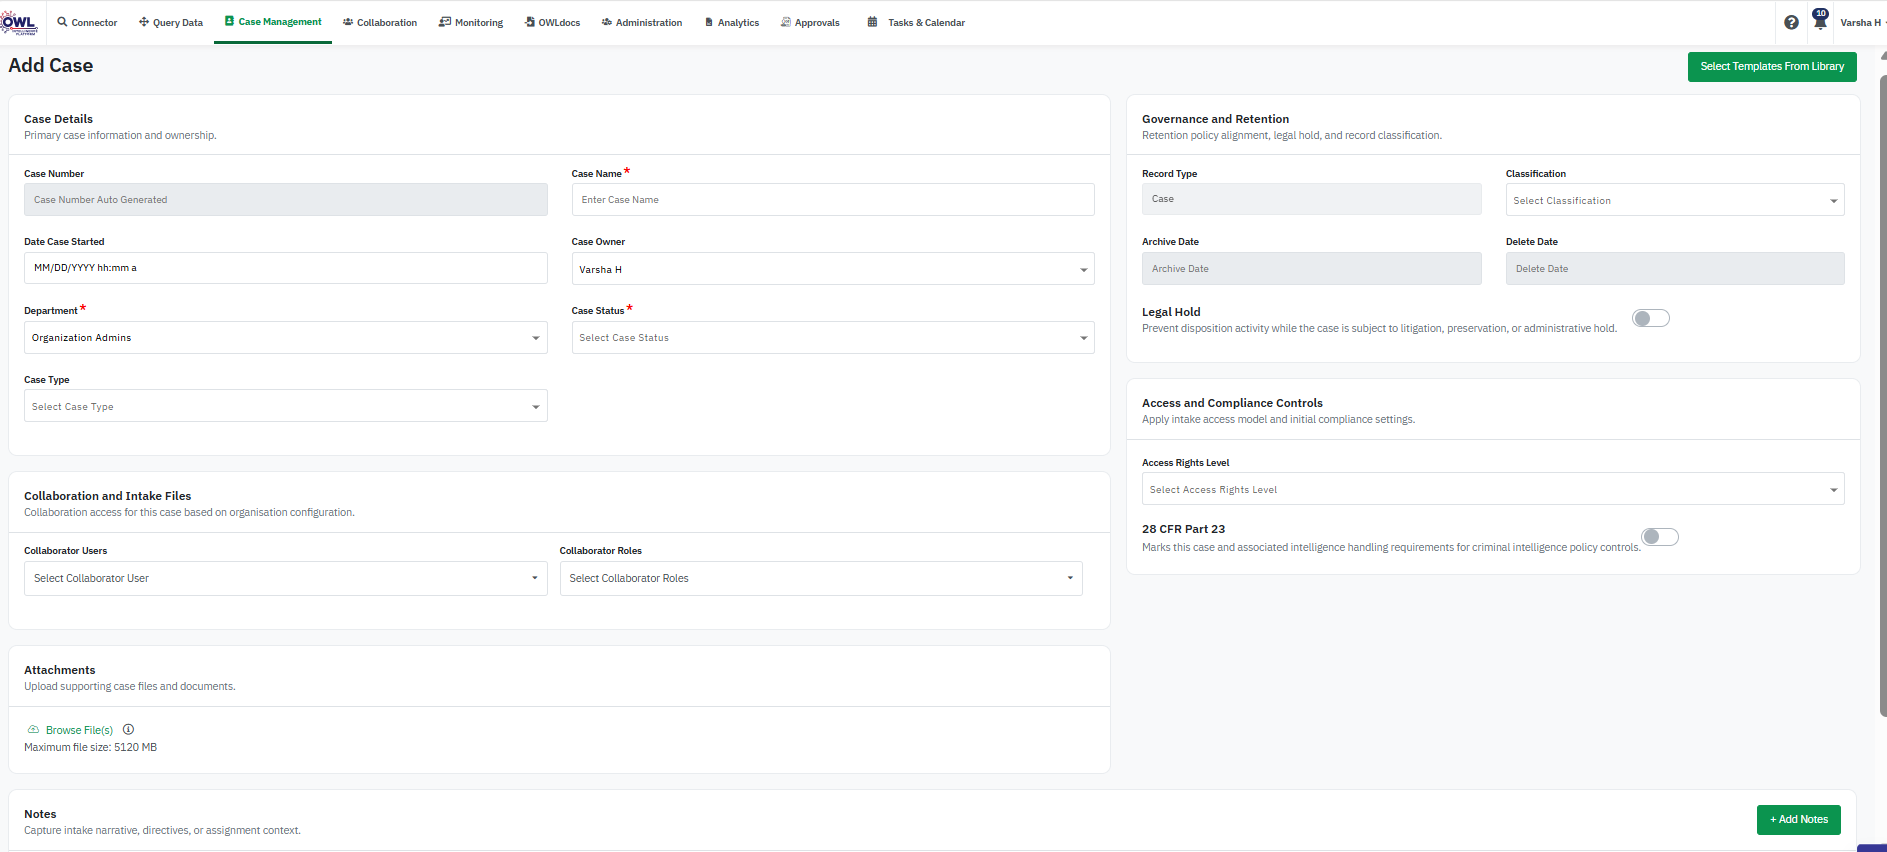Click the Enter Case Name field
The height and width of the screenshot is (852, 1887).
click(833, 199)
